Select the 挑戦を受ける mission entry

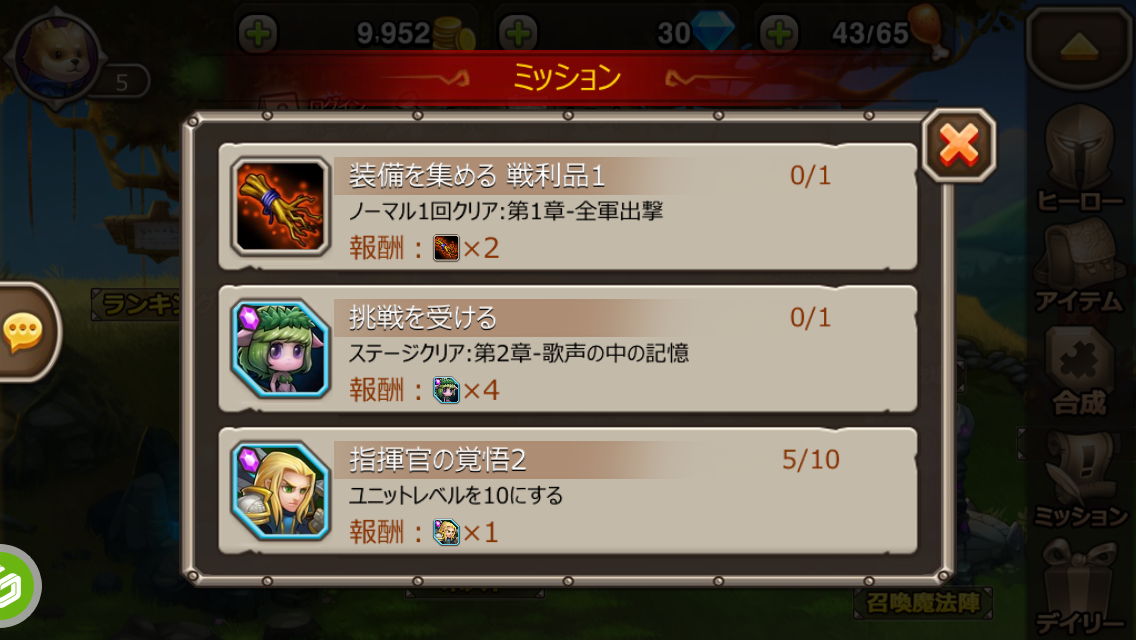click(x=567, y=349)
